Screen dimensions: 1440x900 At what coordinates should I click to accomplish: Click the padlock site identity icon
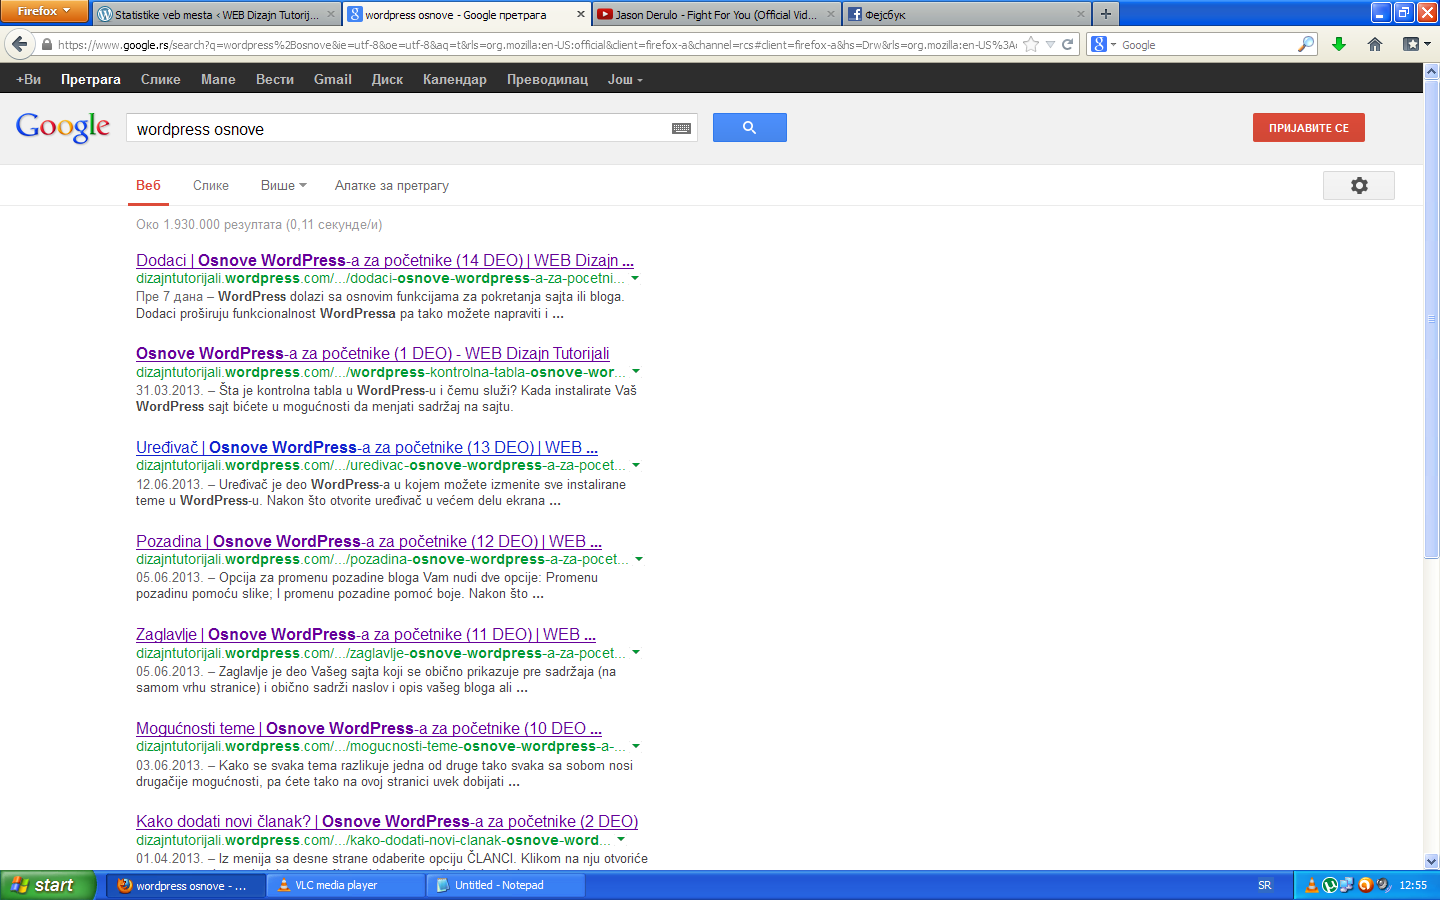(x=46, y=45)
